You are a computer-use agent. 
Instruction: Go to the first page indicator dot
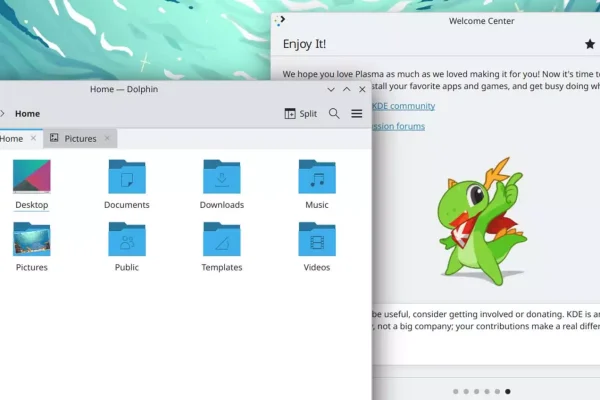pyautogui.click(x=456, y=391)
